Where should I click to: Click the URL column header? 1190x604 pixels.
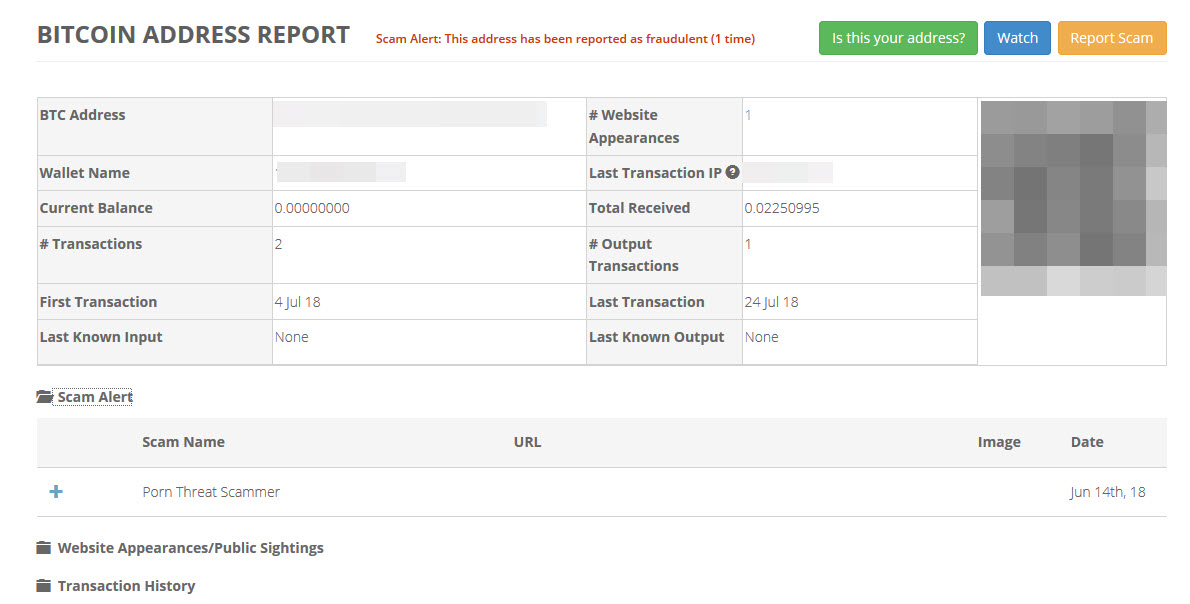pyautogui.click(x=527, y=442)
